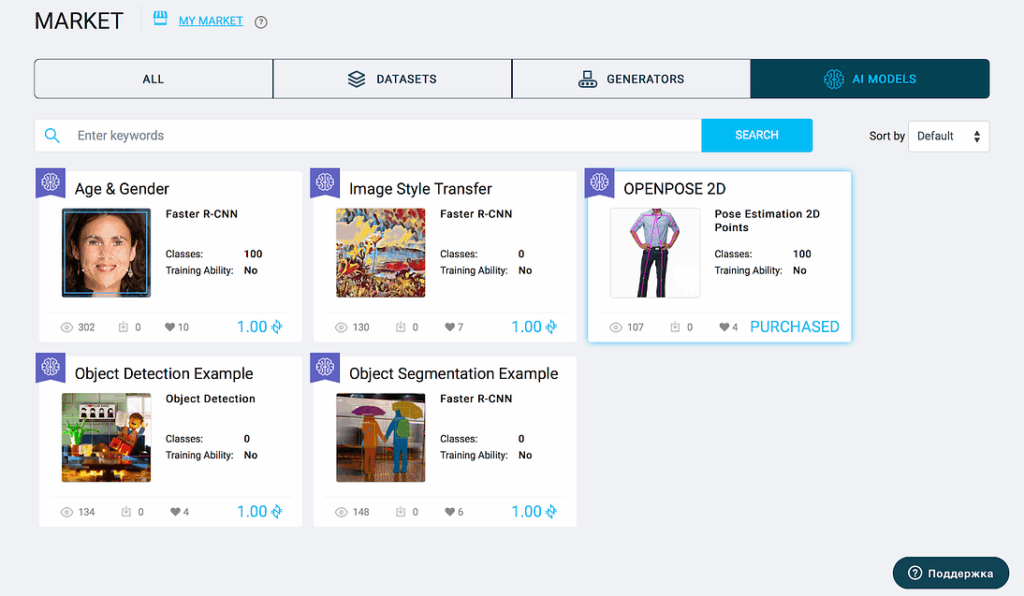
Task: Open the My Market link
Action: [x=210, y=21]
